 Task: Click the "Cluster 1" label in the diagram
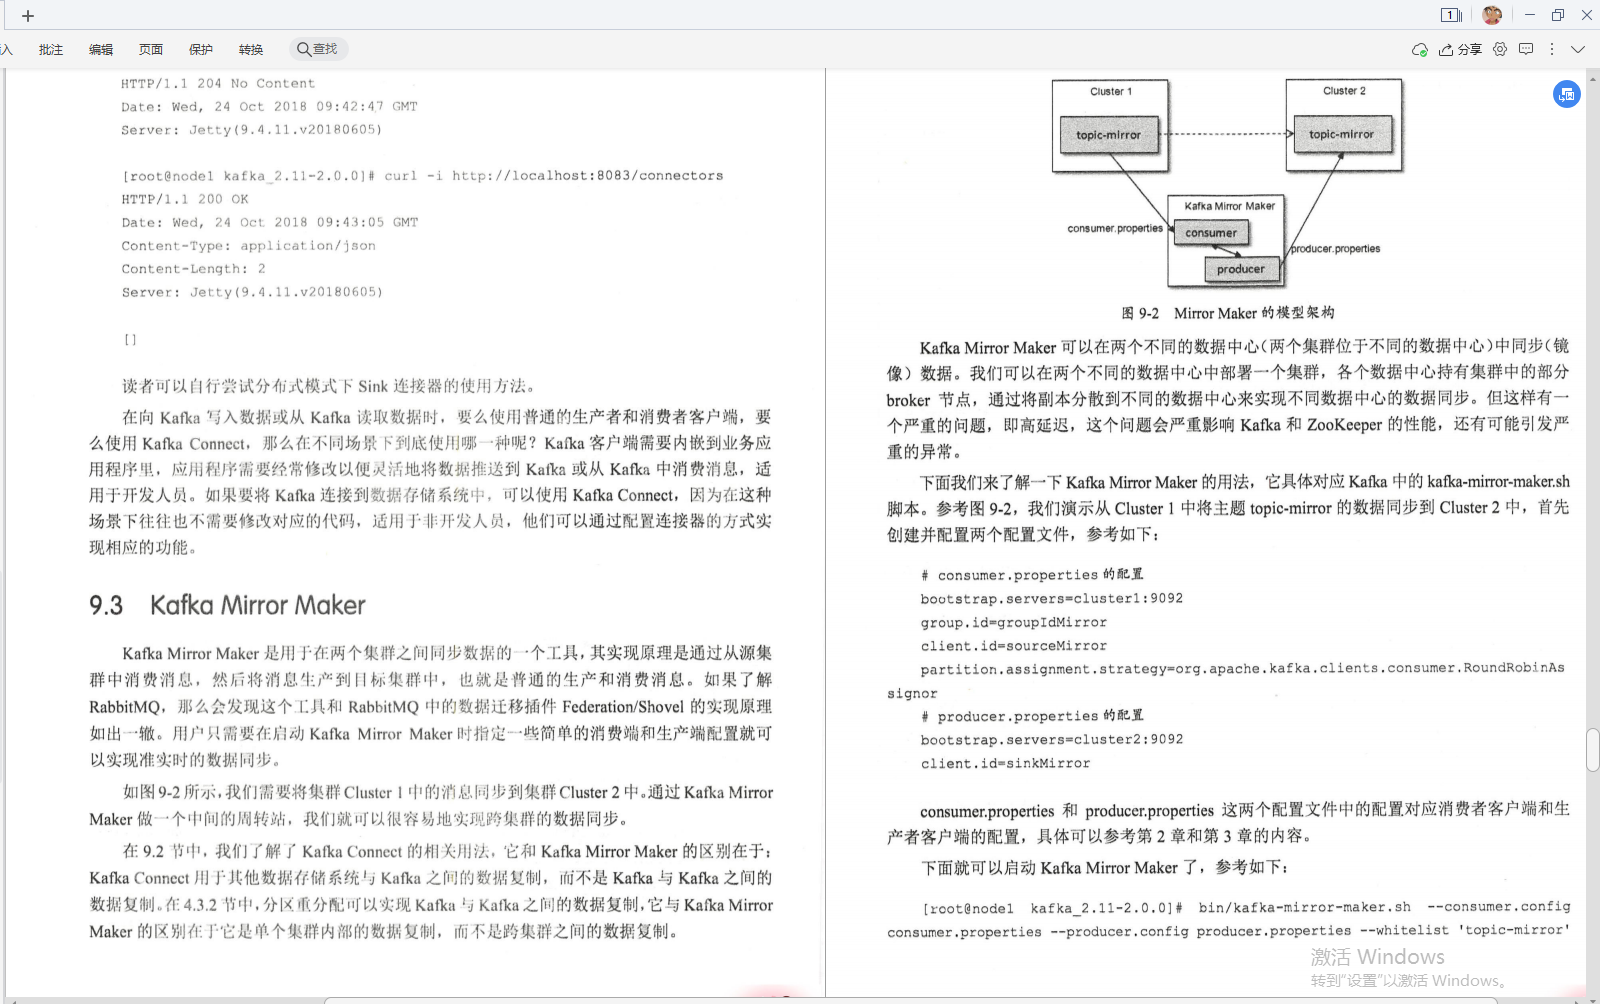point(1111,91)
